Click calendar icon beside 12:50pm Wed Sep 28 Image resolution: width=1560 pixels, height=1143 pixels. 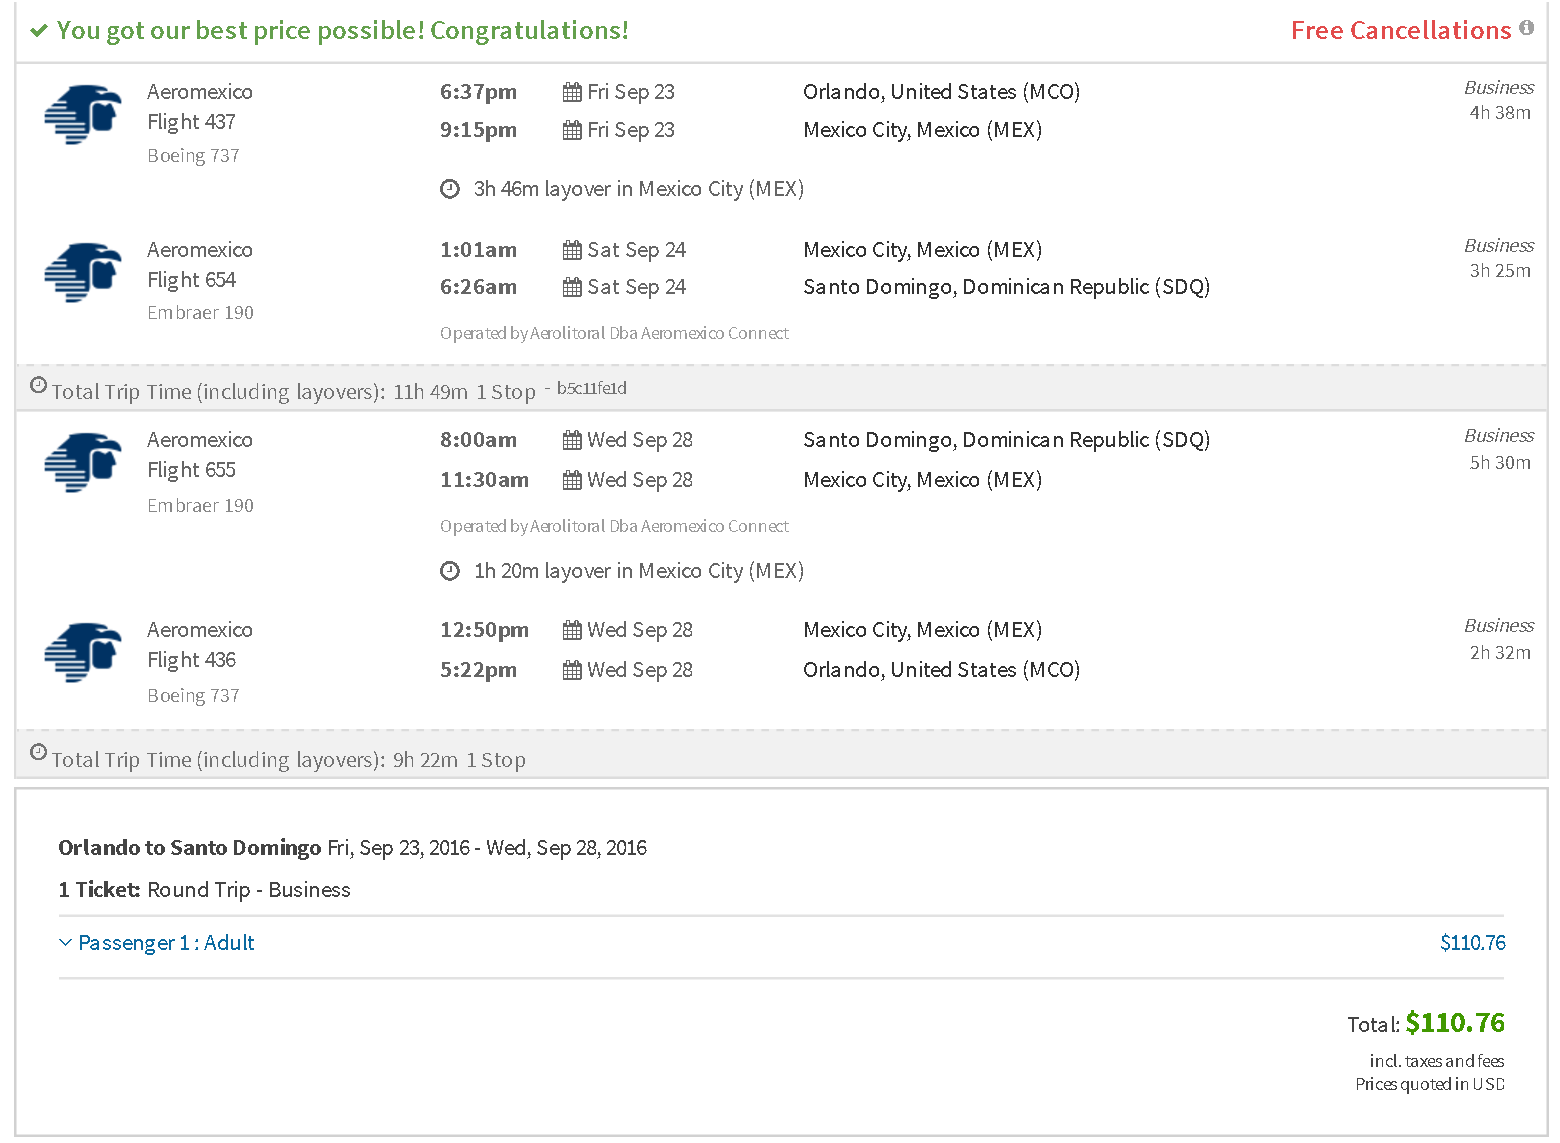click(572, 630)
